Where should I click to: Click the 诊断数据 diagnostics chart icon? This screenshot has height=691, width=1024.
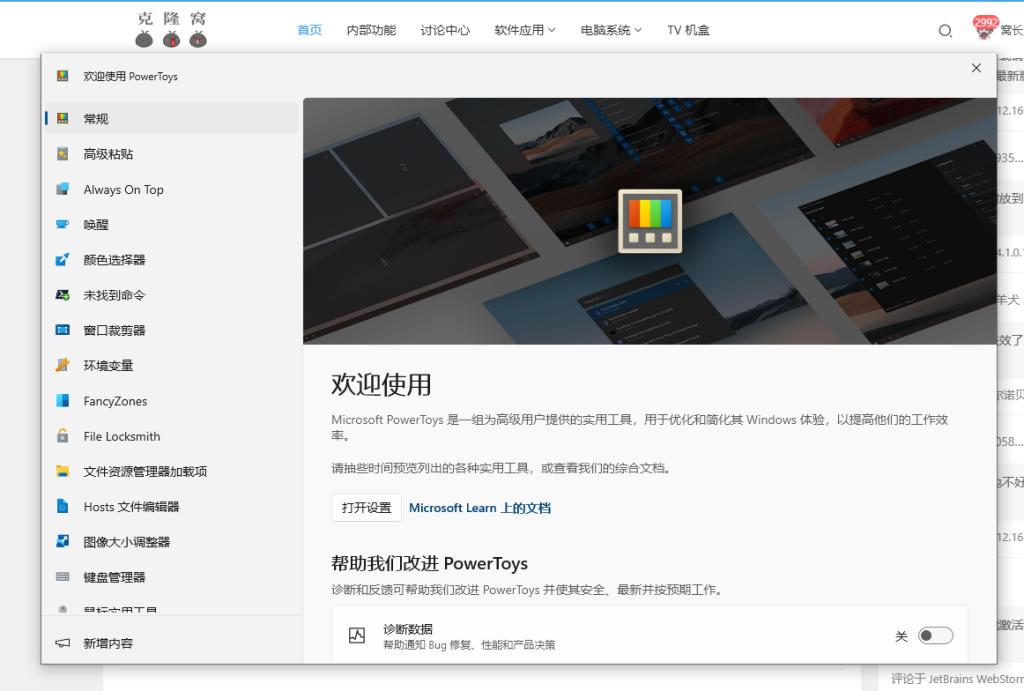point(357,635)
